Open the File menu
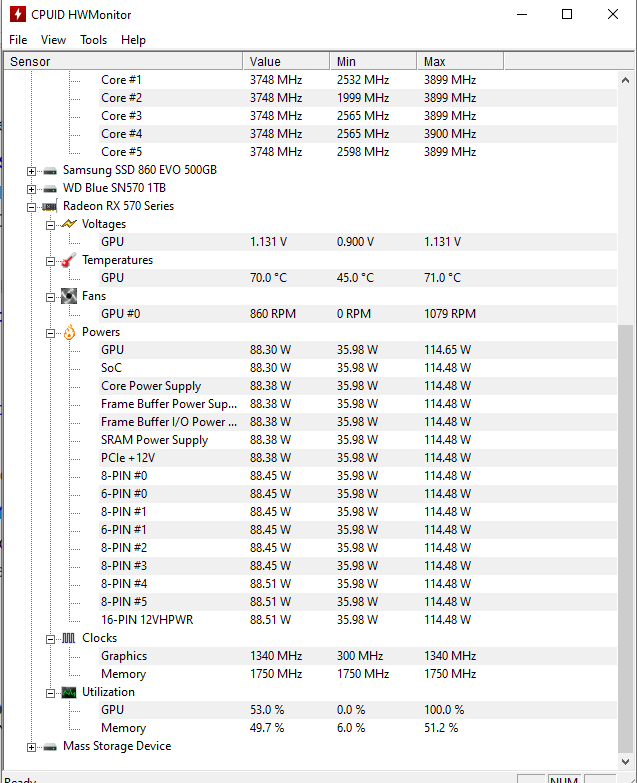 (18, 40)
